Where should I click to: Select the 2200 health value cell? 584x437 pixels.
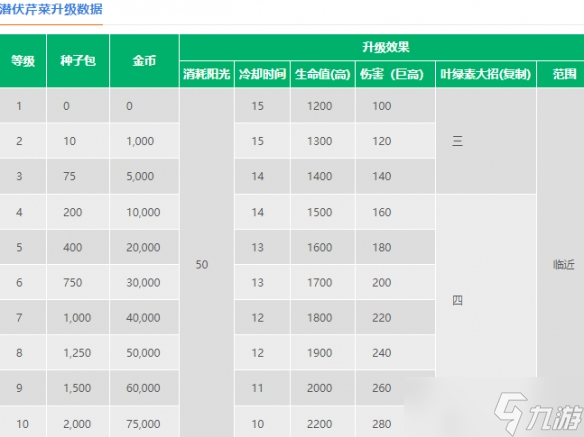(323, 424)
